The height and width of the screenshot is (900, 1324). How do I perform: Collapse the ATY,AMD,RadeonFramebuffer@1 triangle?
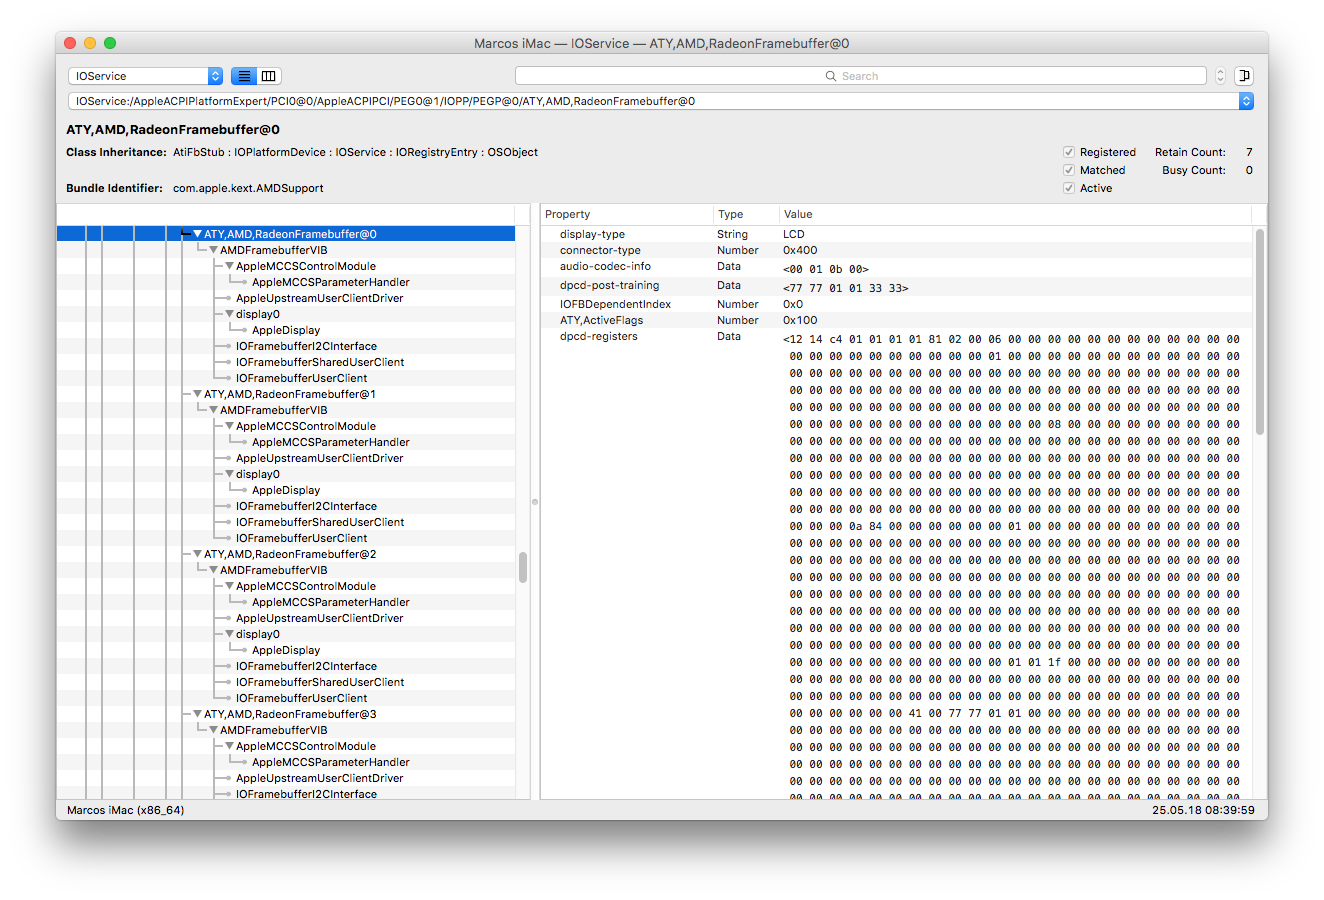click(x=198, y=394)
